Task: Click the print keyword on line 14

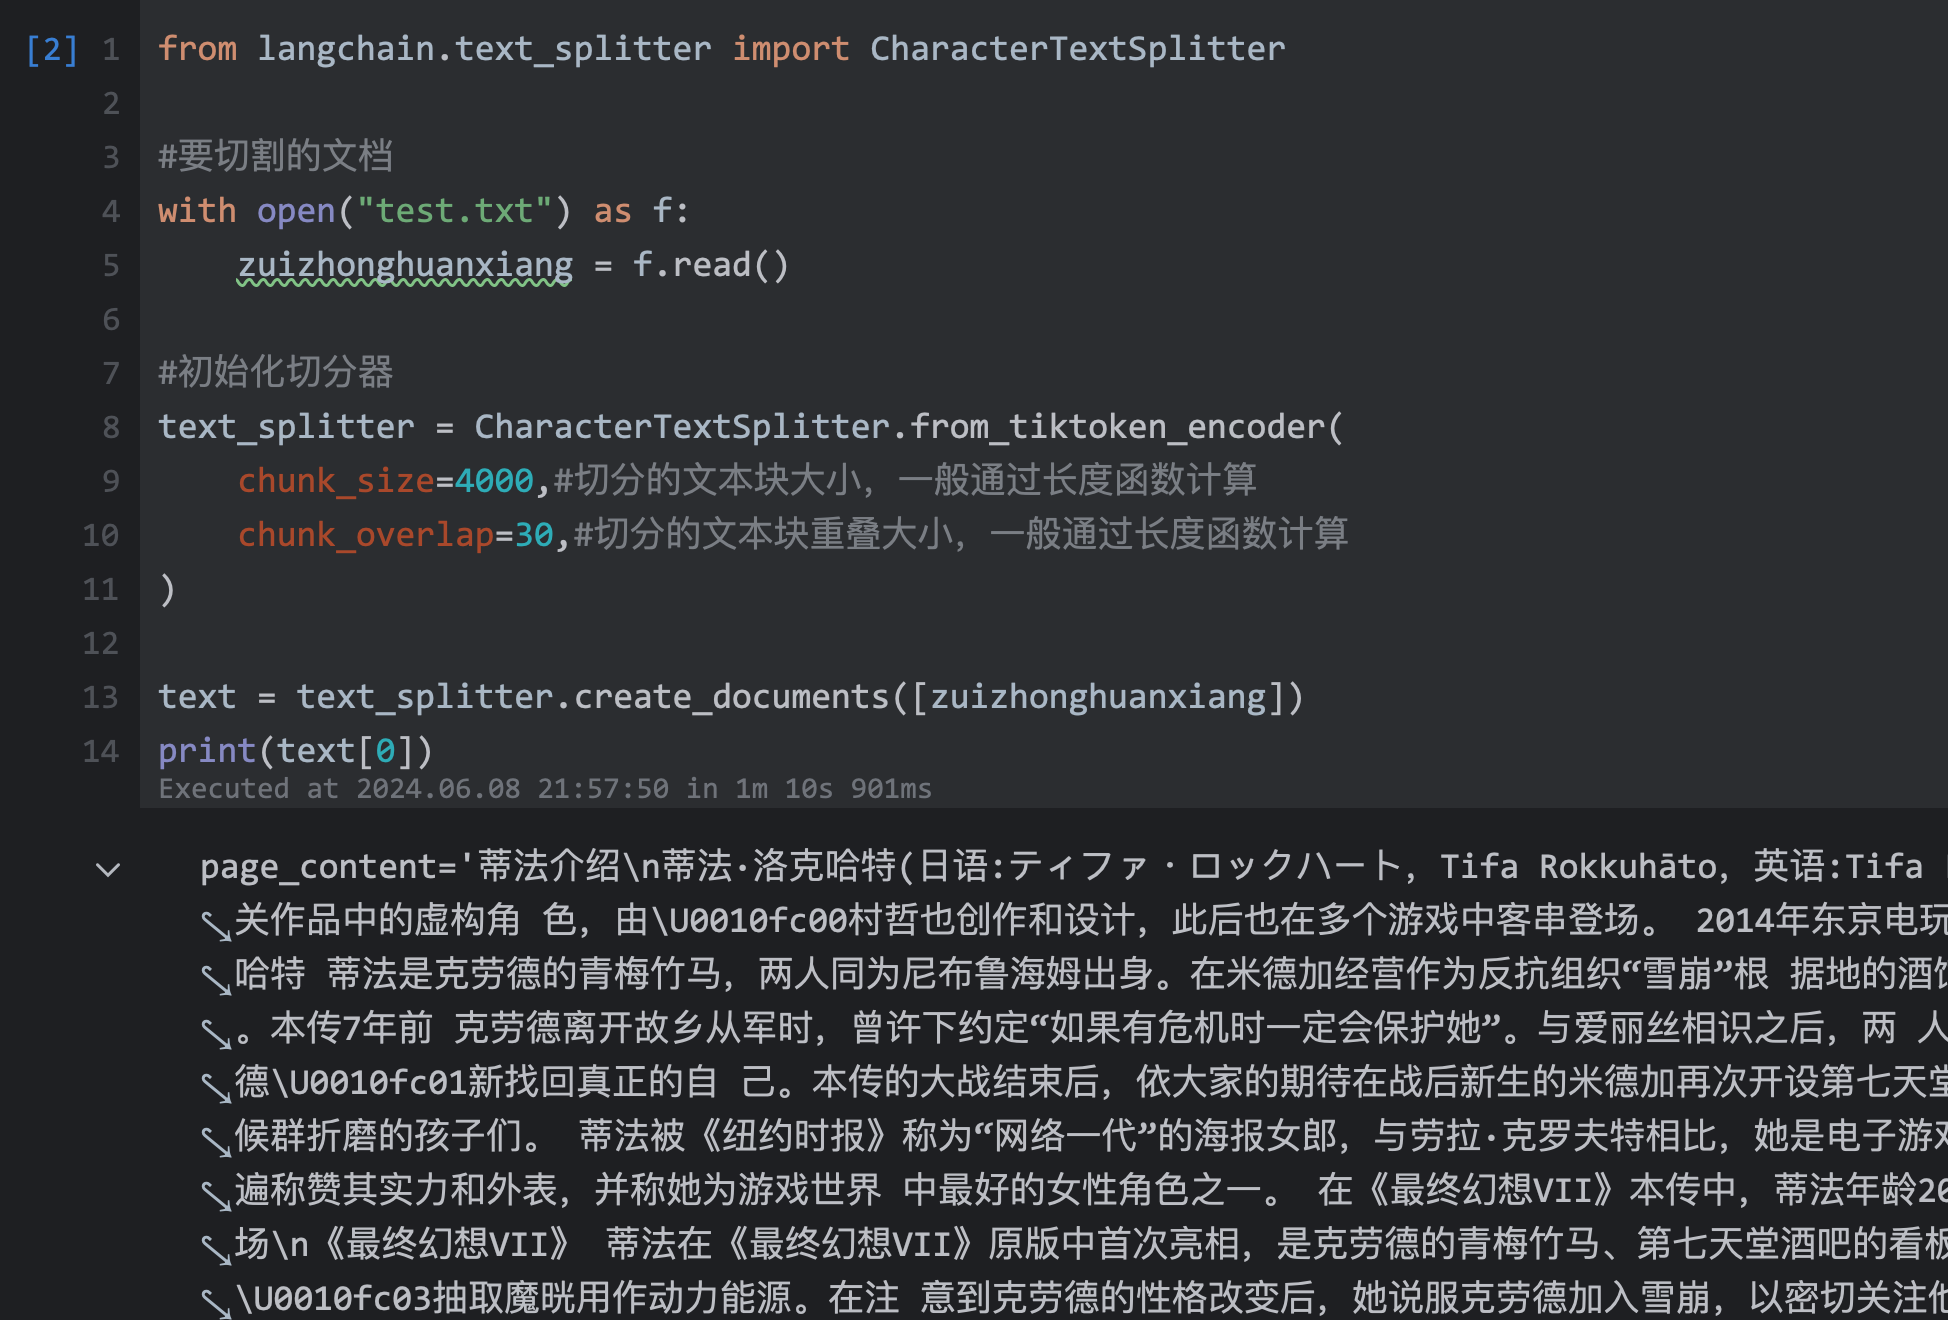Action: 207,751
